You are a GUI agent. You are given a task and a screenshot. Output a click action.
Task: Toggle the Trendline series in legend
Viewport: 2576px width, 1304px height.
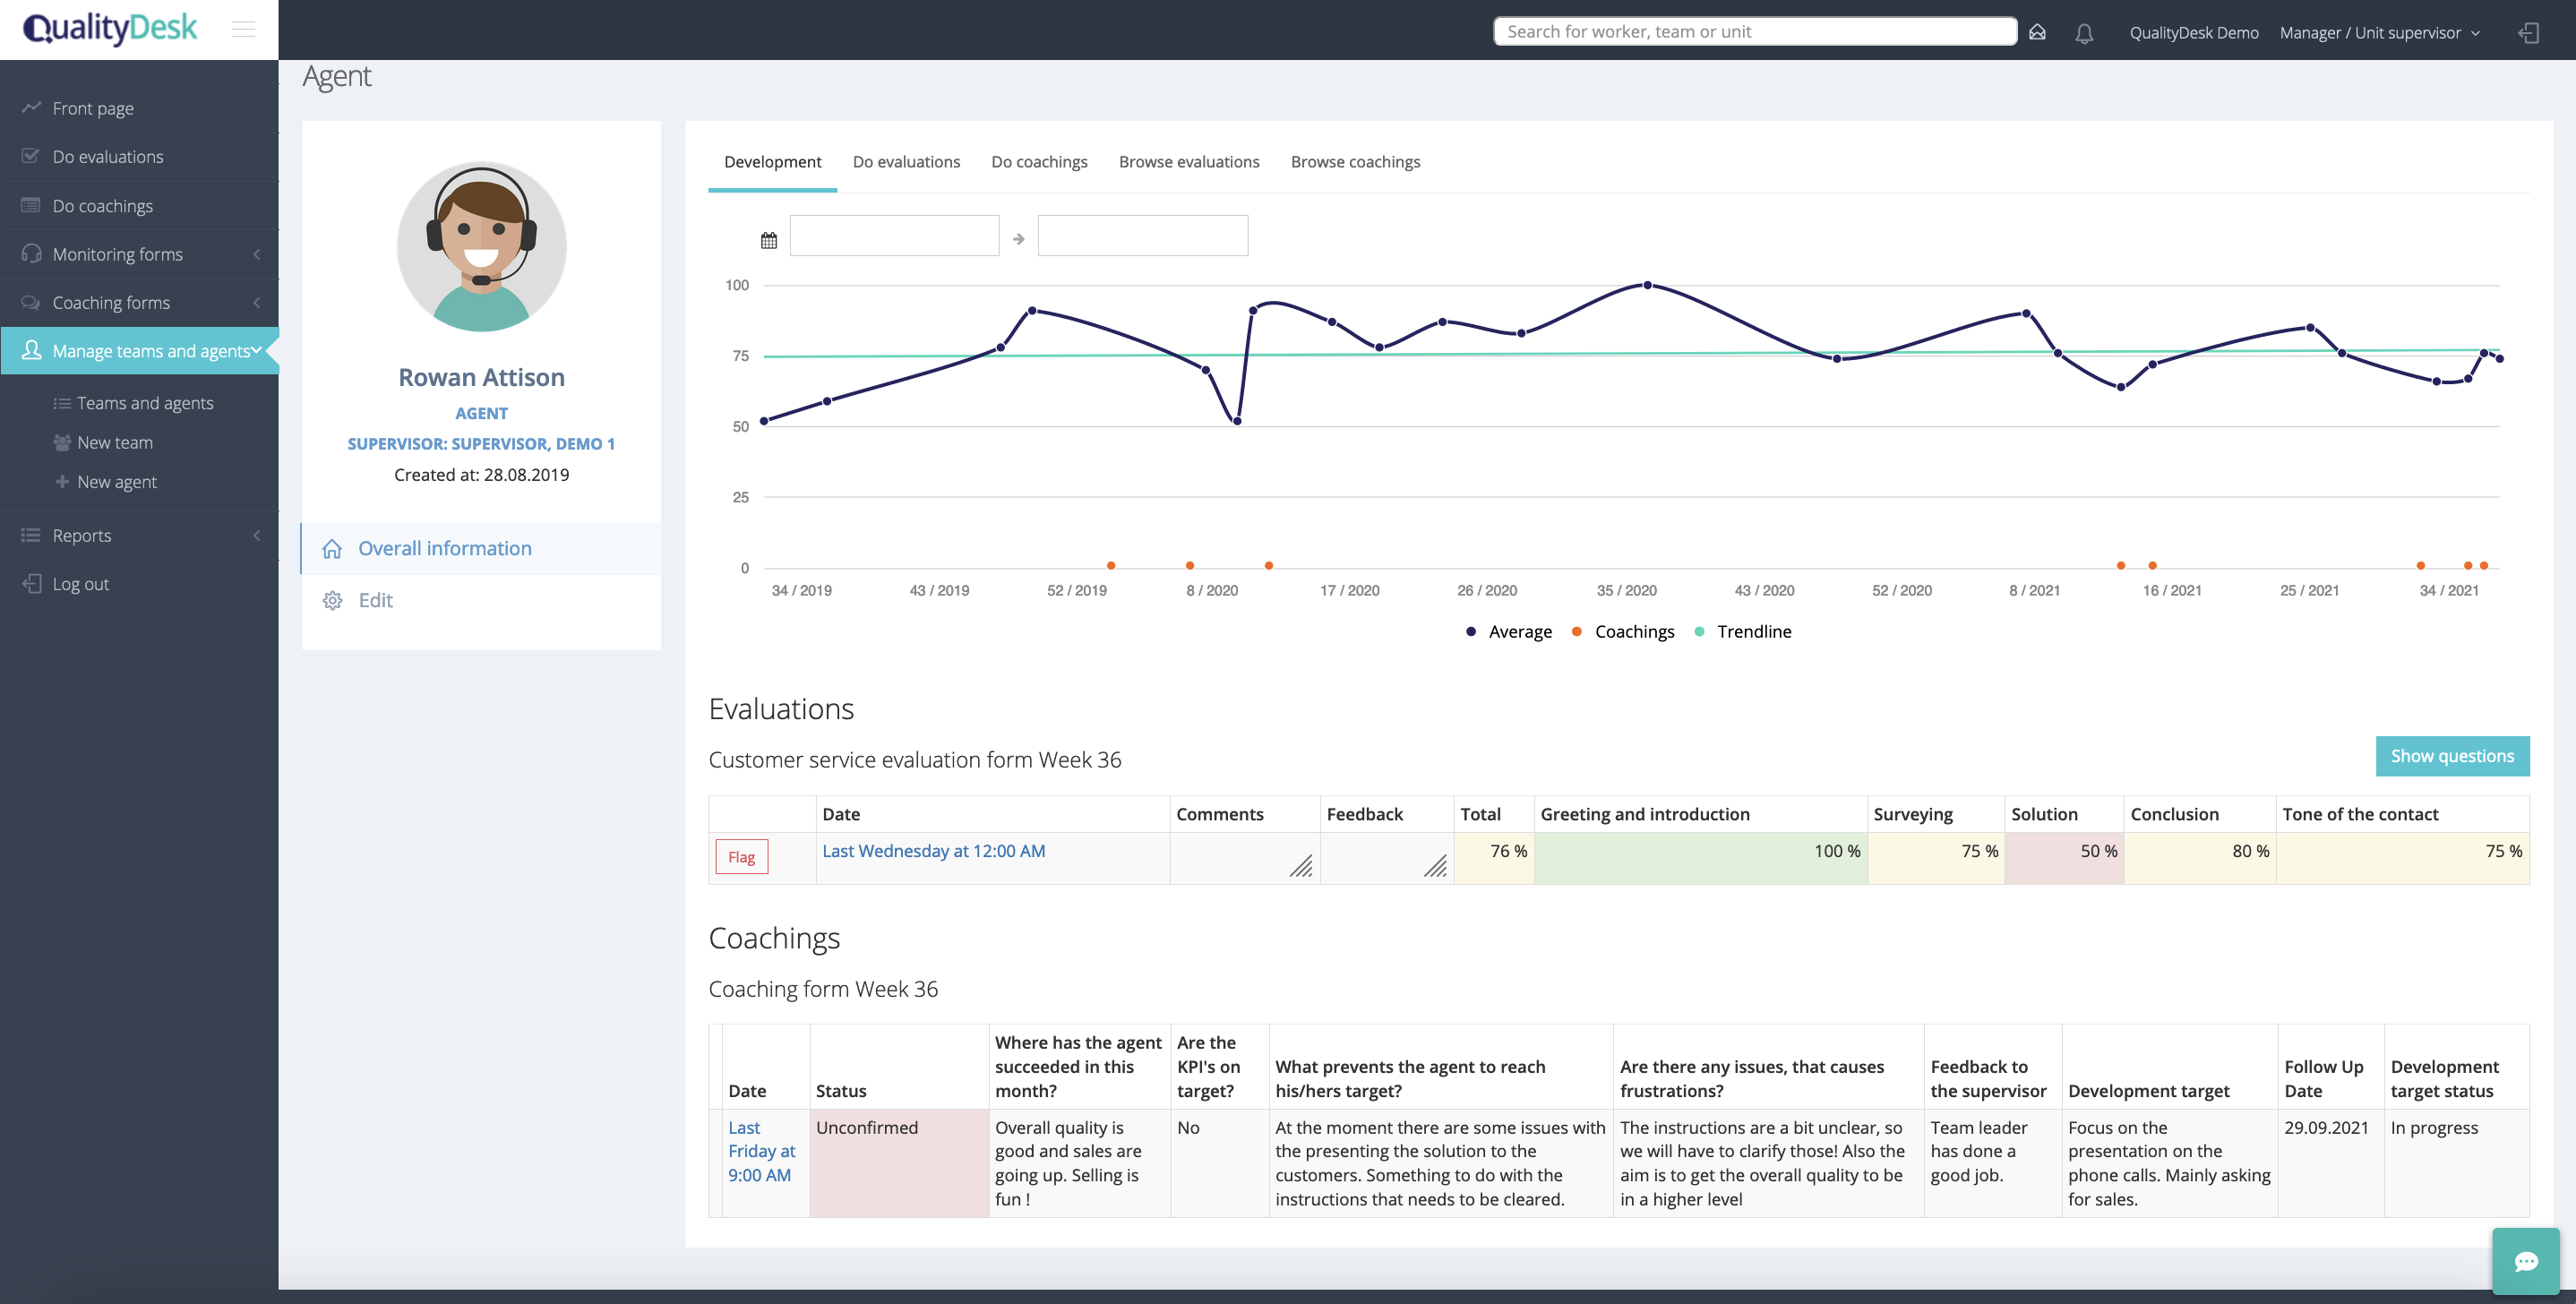1743,631
